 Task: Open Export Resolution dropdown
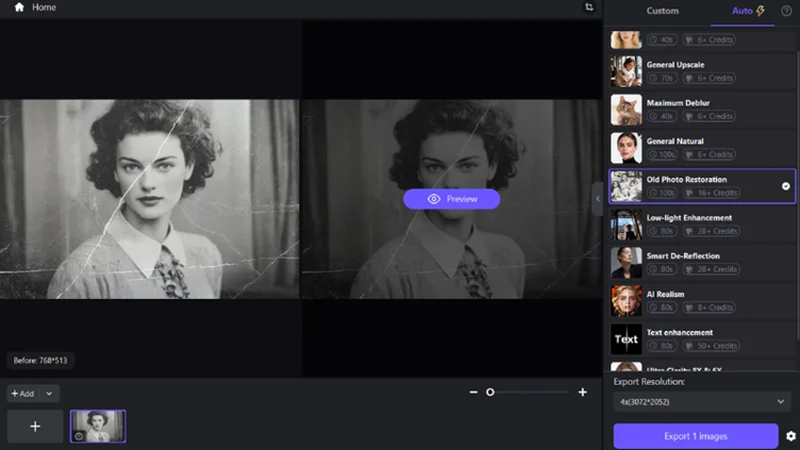(702, 402)
